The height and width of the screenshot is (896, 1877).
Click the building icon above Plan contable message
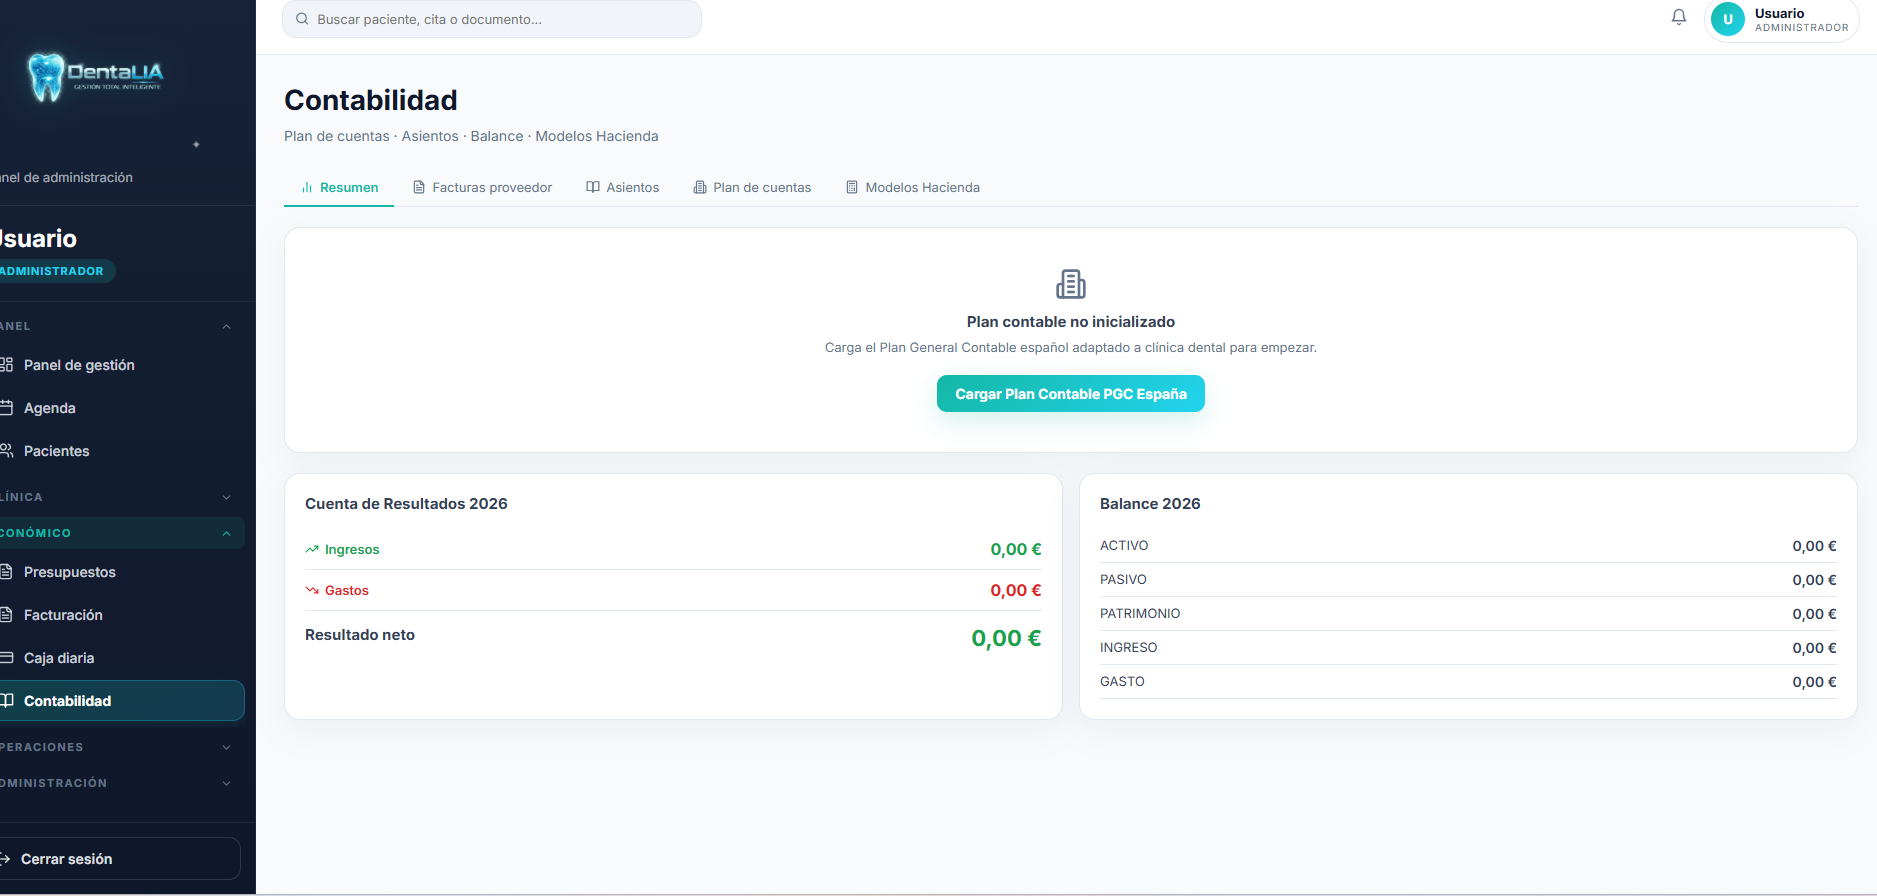[1070, 284]
